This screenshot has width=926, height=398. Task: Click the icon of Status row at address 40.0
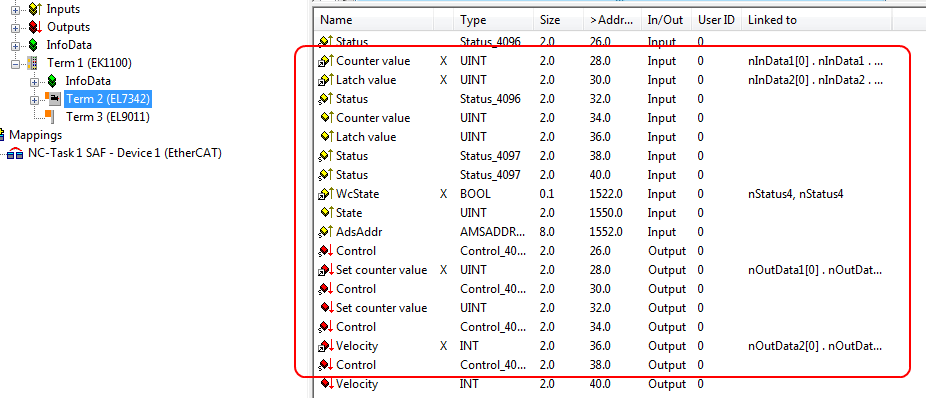point(326,175)
